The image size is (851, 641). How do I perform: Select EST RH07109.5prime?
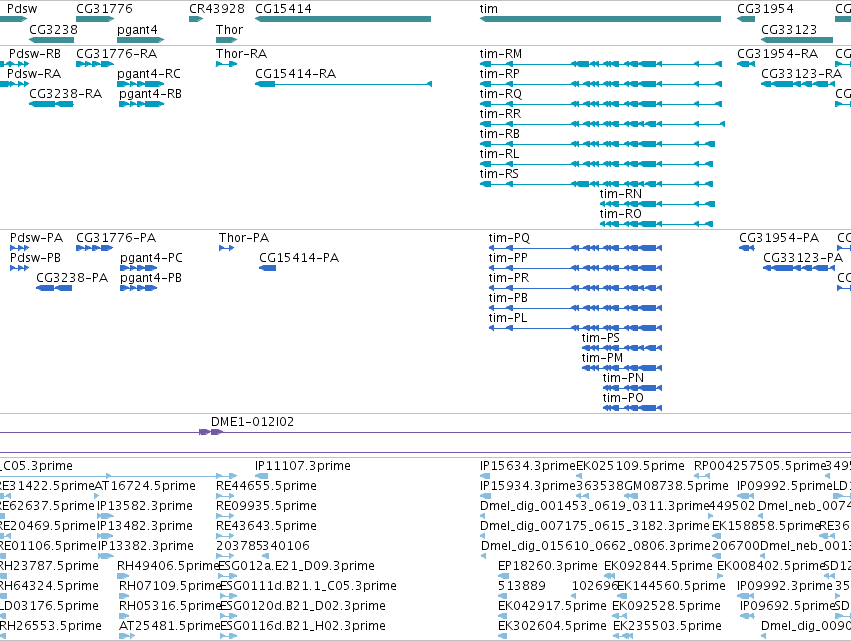coord(170,586)
